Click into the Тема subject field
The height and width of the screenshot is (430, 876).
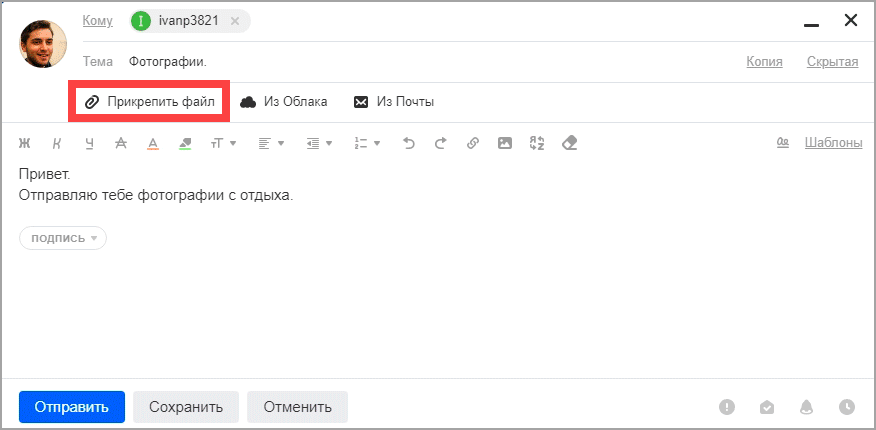pos(400,62)
